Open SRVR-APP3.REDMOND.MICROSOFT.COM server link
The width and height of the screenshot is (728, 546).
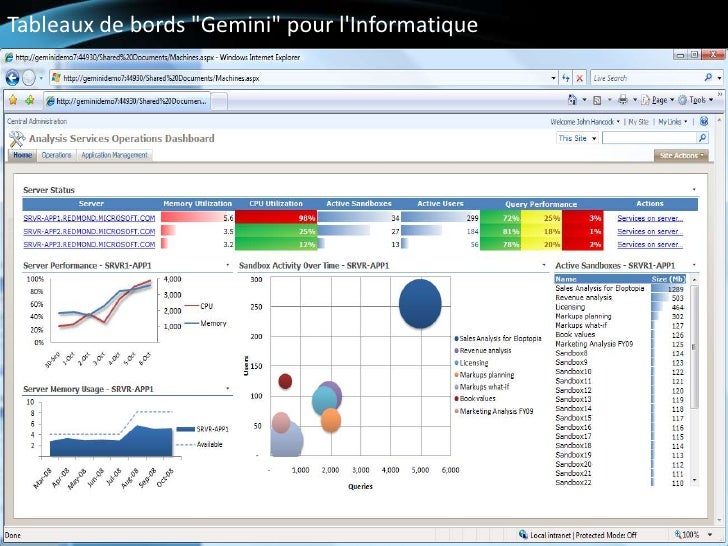[x=89, y=244]
